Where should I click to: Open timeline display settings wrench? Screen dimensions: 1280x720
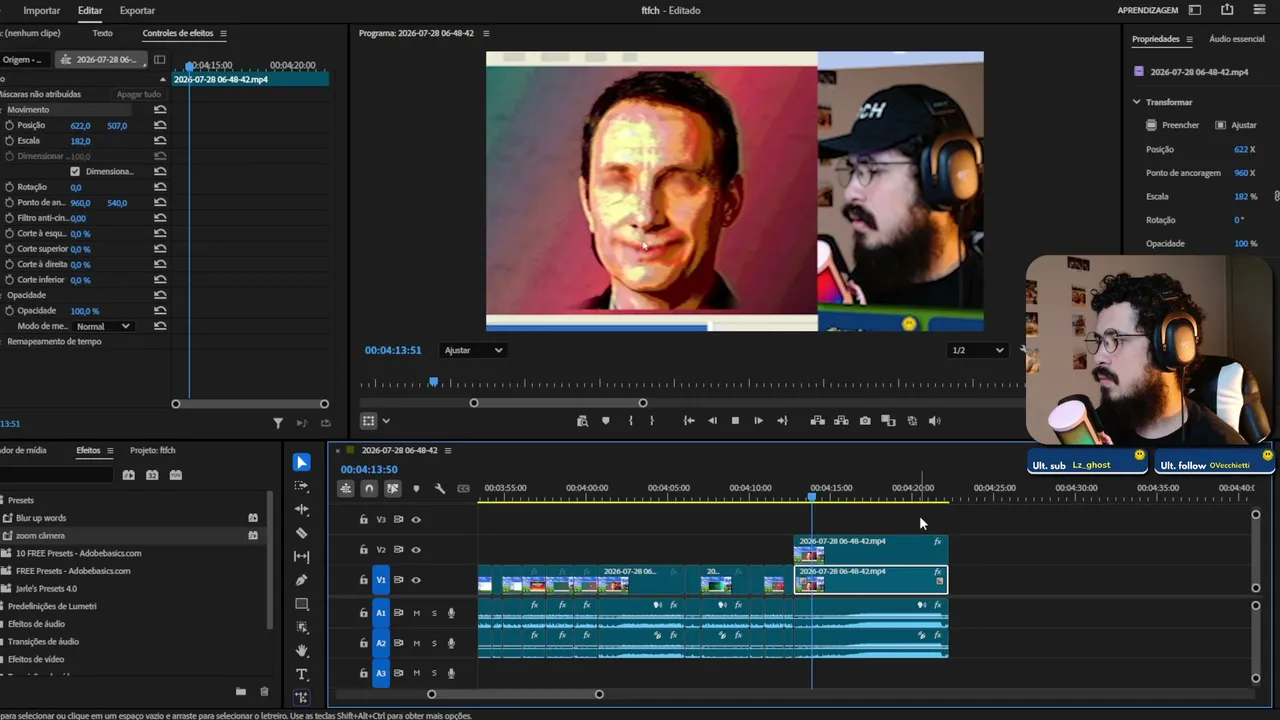440,488
